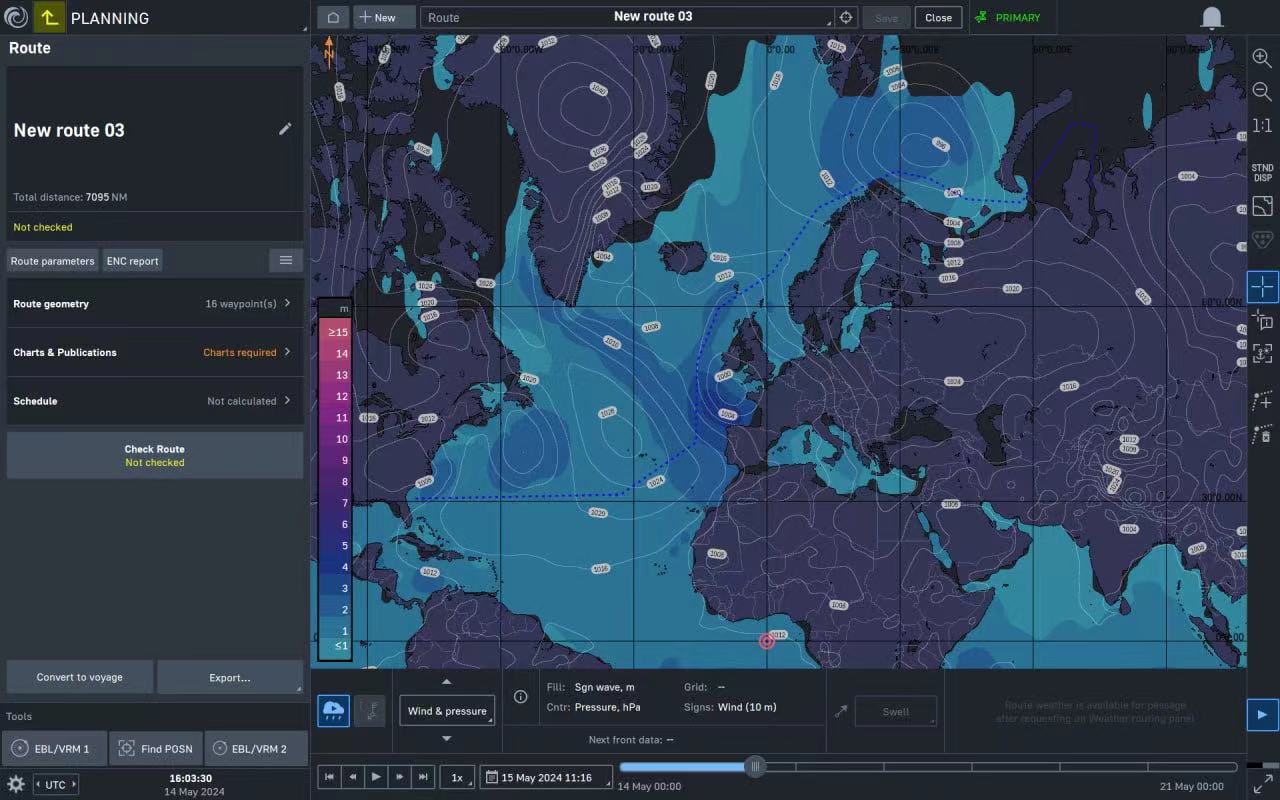
Task: Toggle the weather cloud layer button
Action: tap(333, 711)
